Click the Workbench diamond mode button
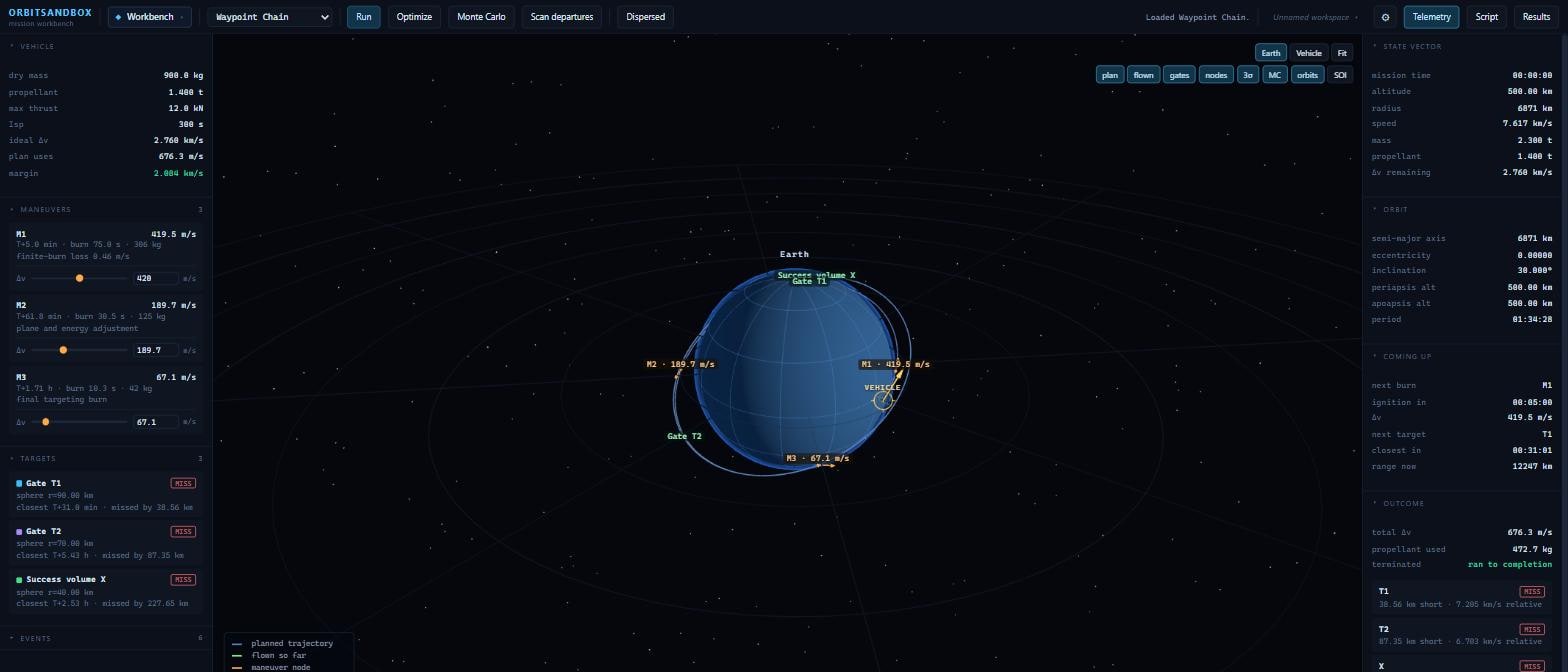 coord(149,17)
